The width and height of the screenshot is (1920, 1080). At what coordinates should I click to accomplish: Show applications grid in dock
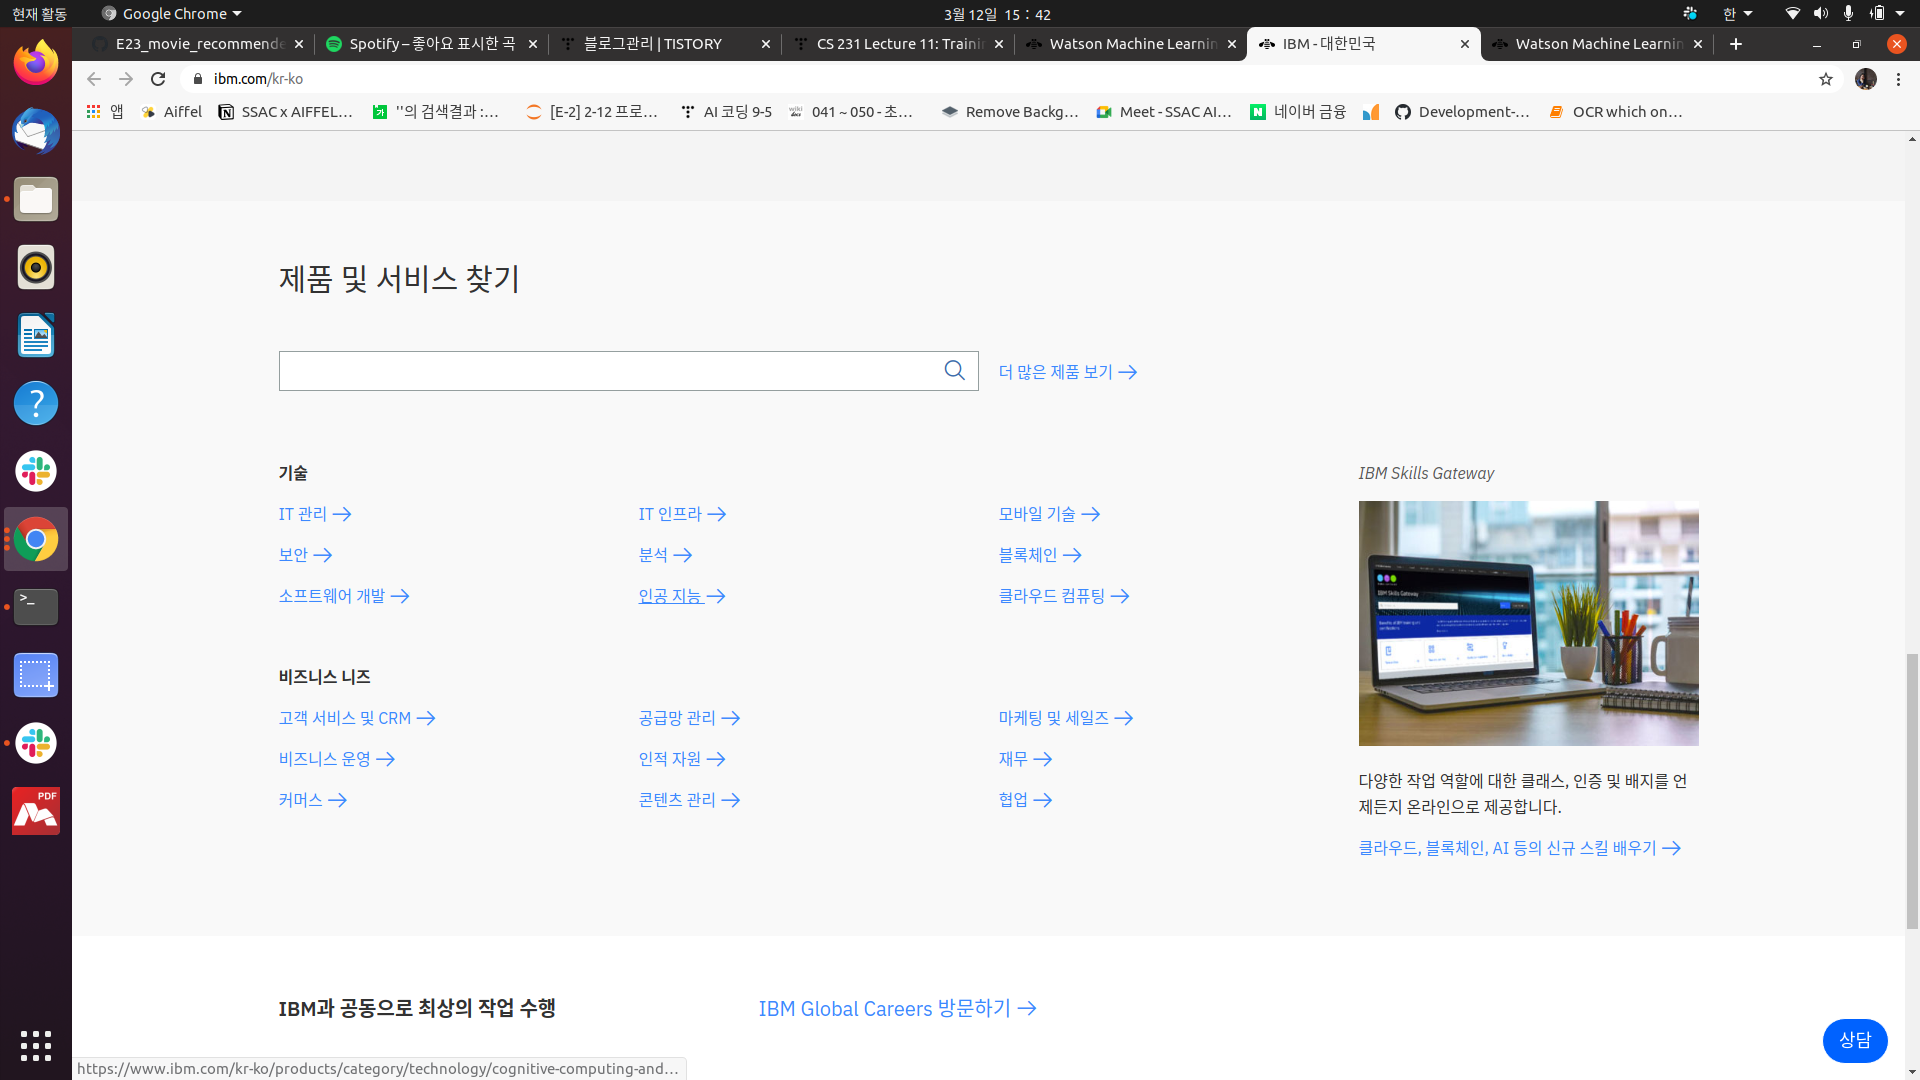[x=36, y=1045]
